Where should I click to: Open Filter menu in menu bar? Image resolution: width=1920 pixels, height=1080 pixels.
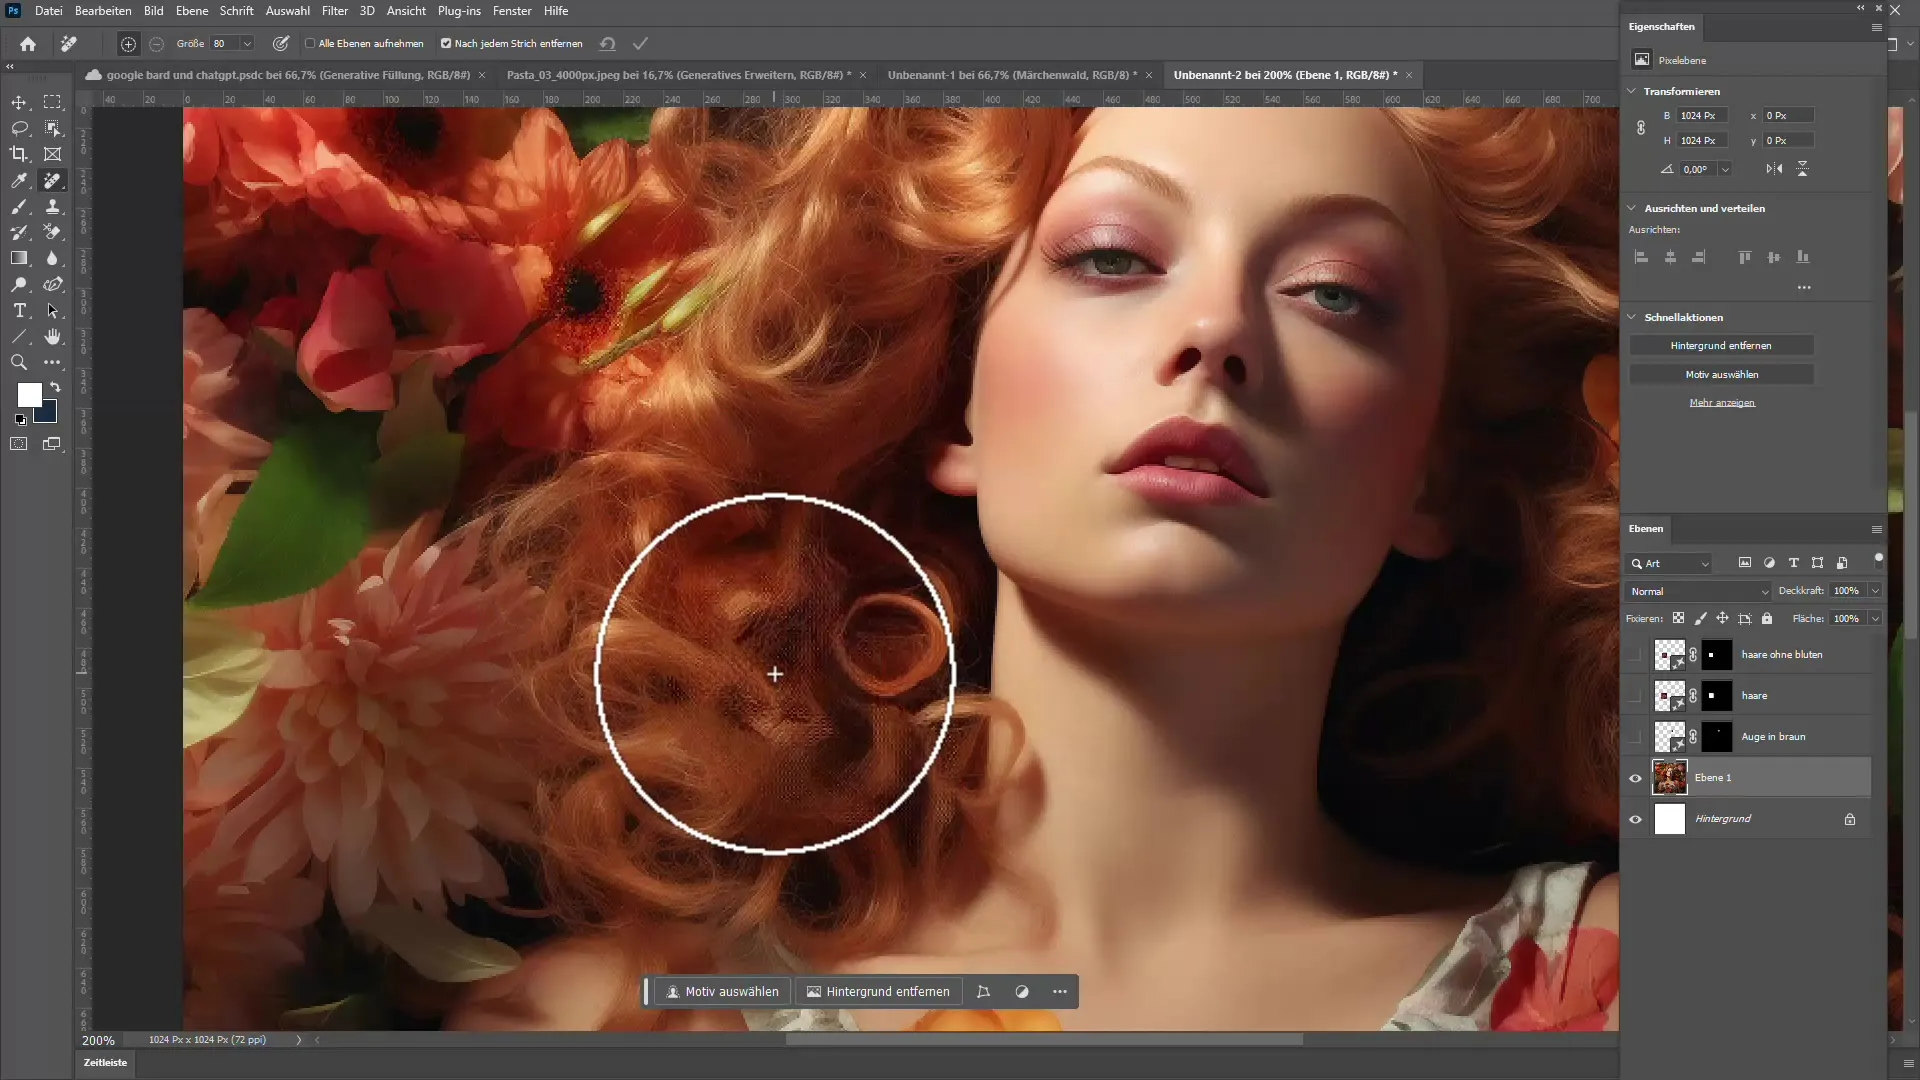tap(335, 11)
